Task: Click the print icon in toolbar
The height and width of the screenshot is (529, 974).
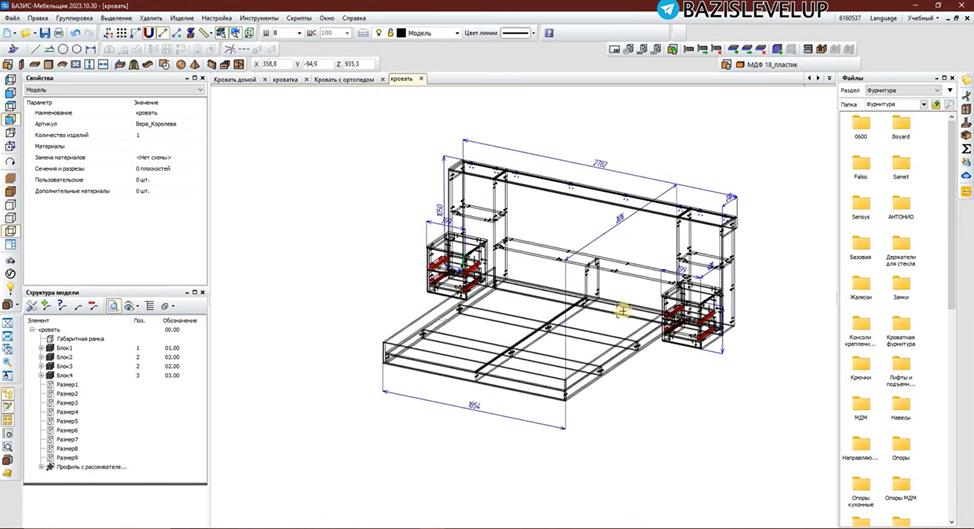Action: point(59,33)
